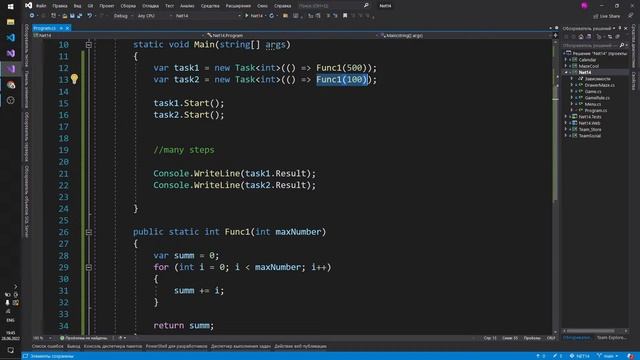Image resolution: width=640 pixels, height=360 pixels.
Task: Click the bookmark toolbar icon
Action: coord(345,16)
